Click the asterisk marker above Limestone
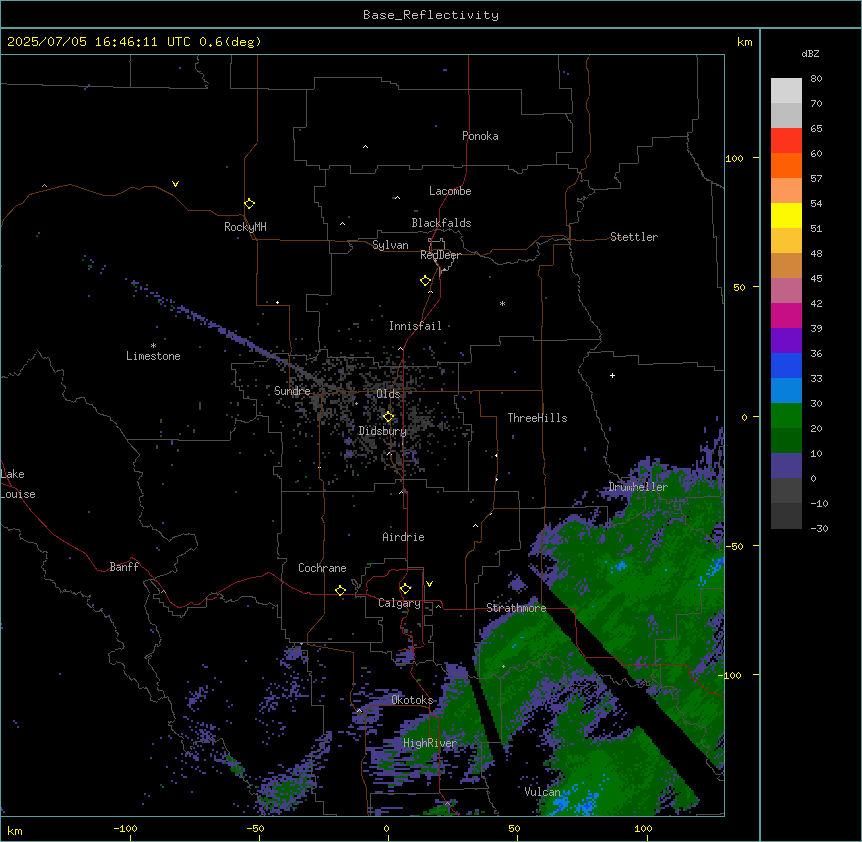 click(x=153, y=346)
